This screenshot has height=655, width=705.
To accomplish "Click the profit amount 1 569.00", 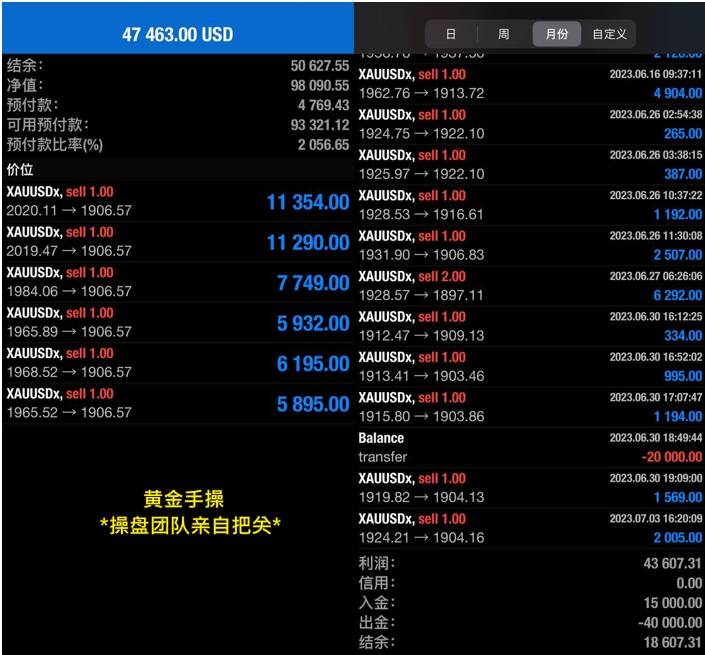I will [678, 498].
